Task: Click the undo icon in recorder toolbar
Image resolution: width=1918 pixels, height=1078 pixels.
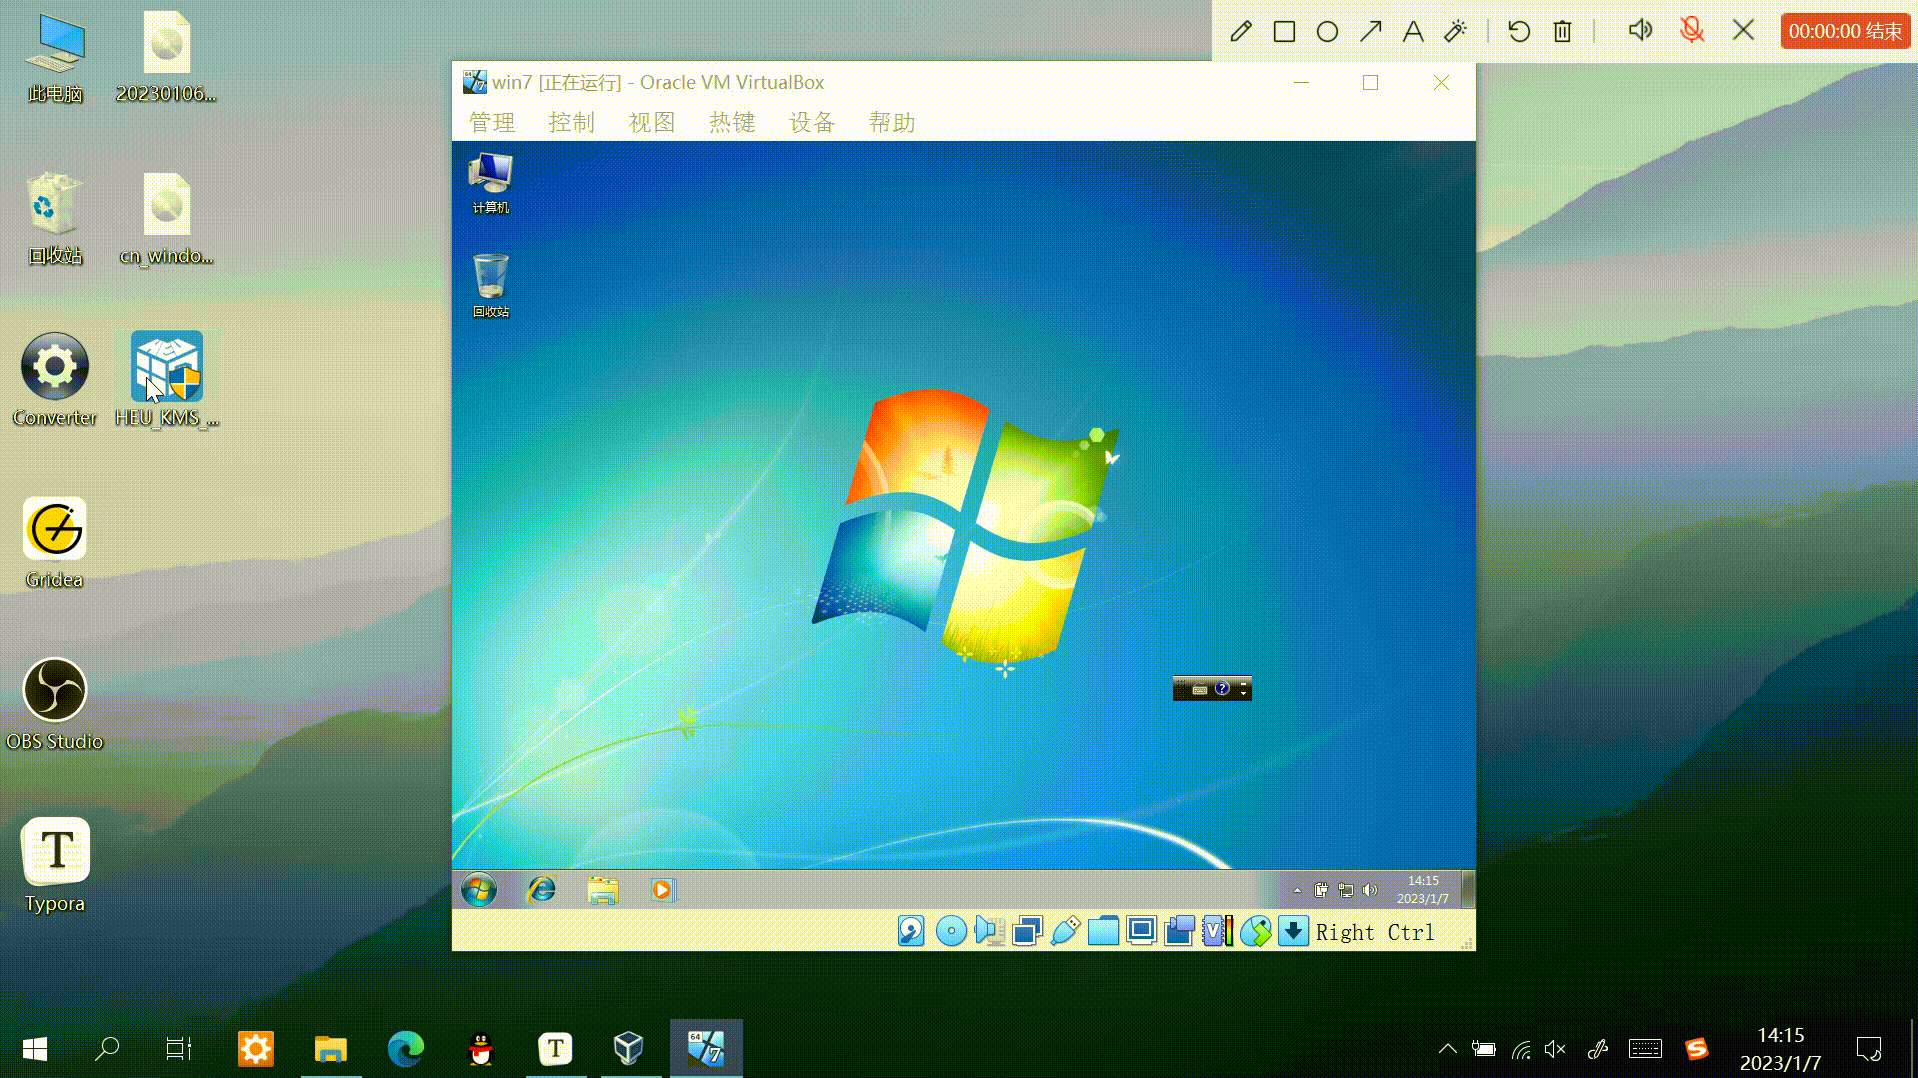Action: tap(1519, 31)
